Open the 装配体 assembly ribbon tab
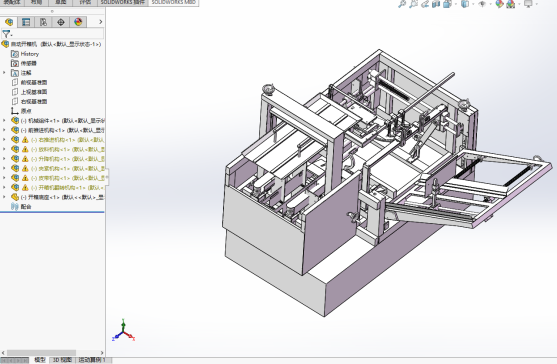Screen dimensions: 557x364 pyautogui.click(x=12, y=2)
